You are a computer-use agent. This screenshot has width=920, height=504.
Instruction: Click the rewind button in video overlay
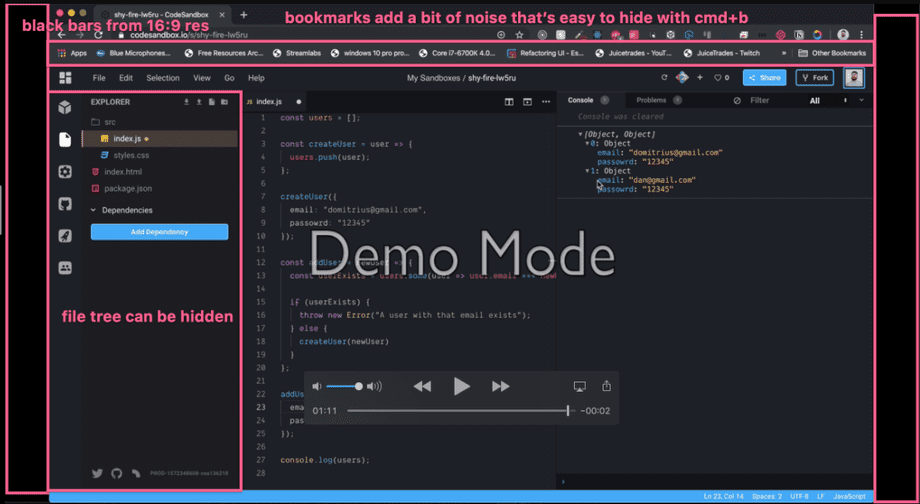422,386
